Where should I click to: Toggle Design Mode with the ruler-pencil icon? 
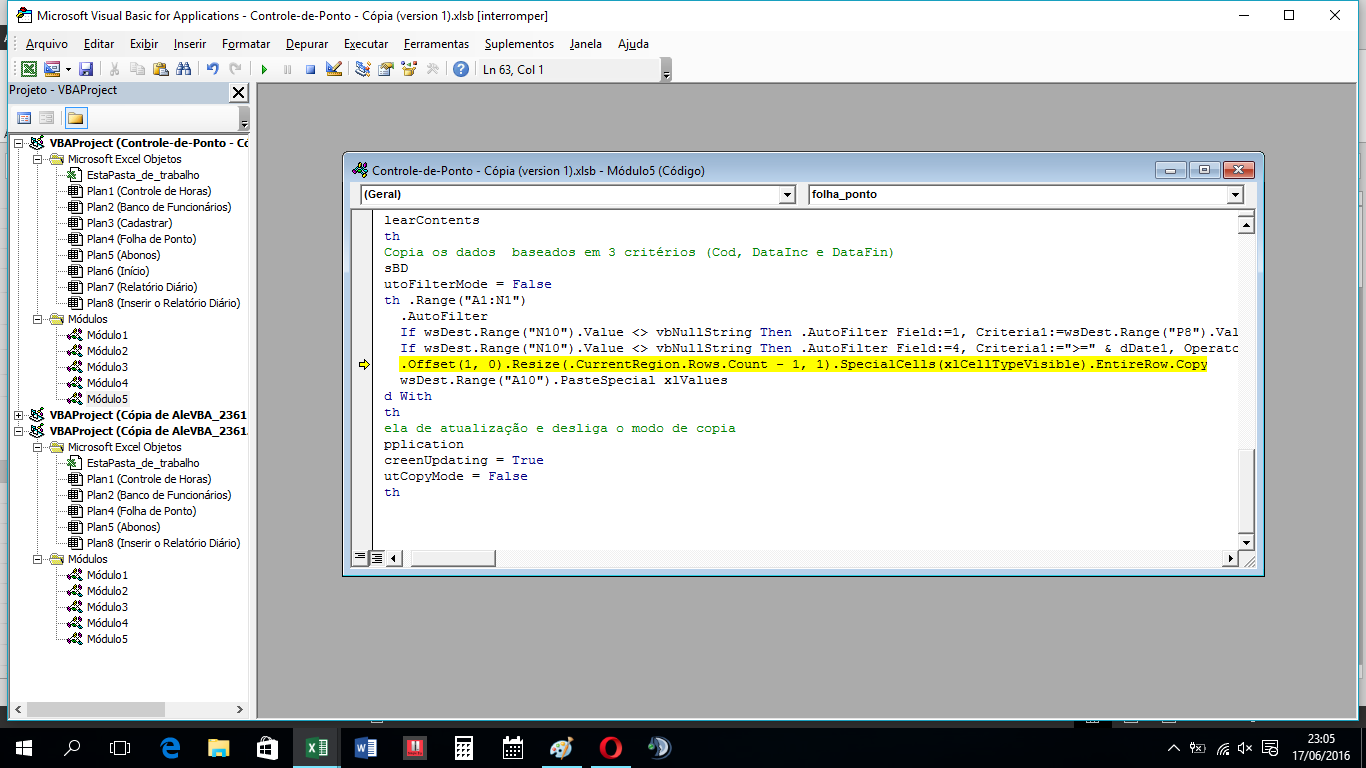pyautogui.click(x=334, y=69)
